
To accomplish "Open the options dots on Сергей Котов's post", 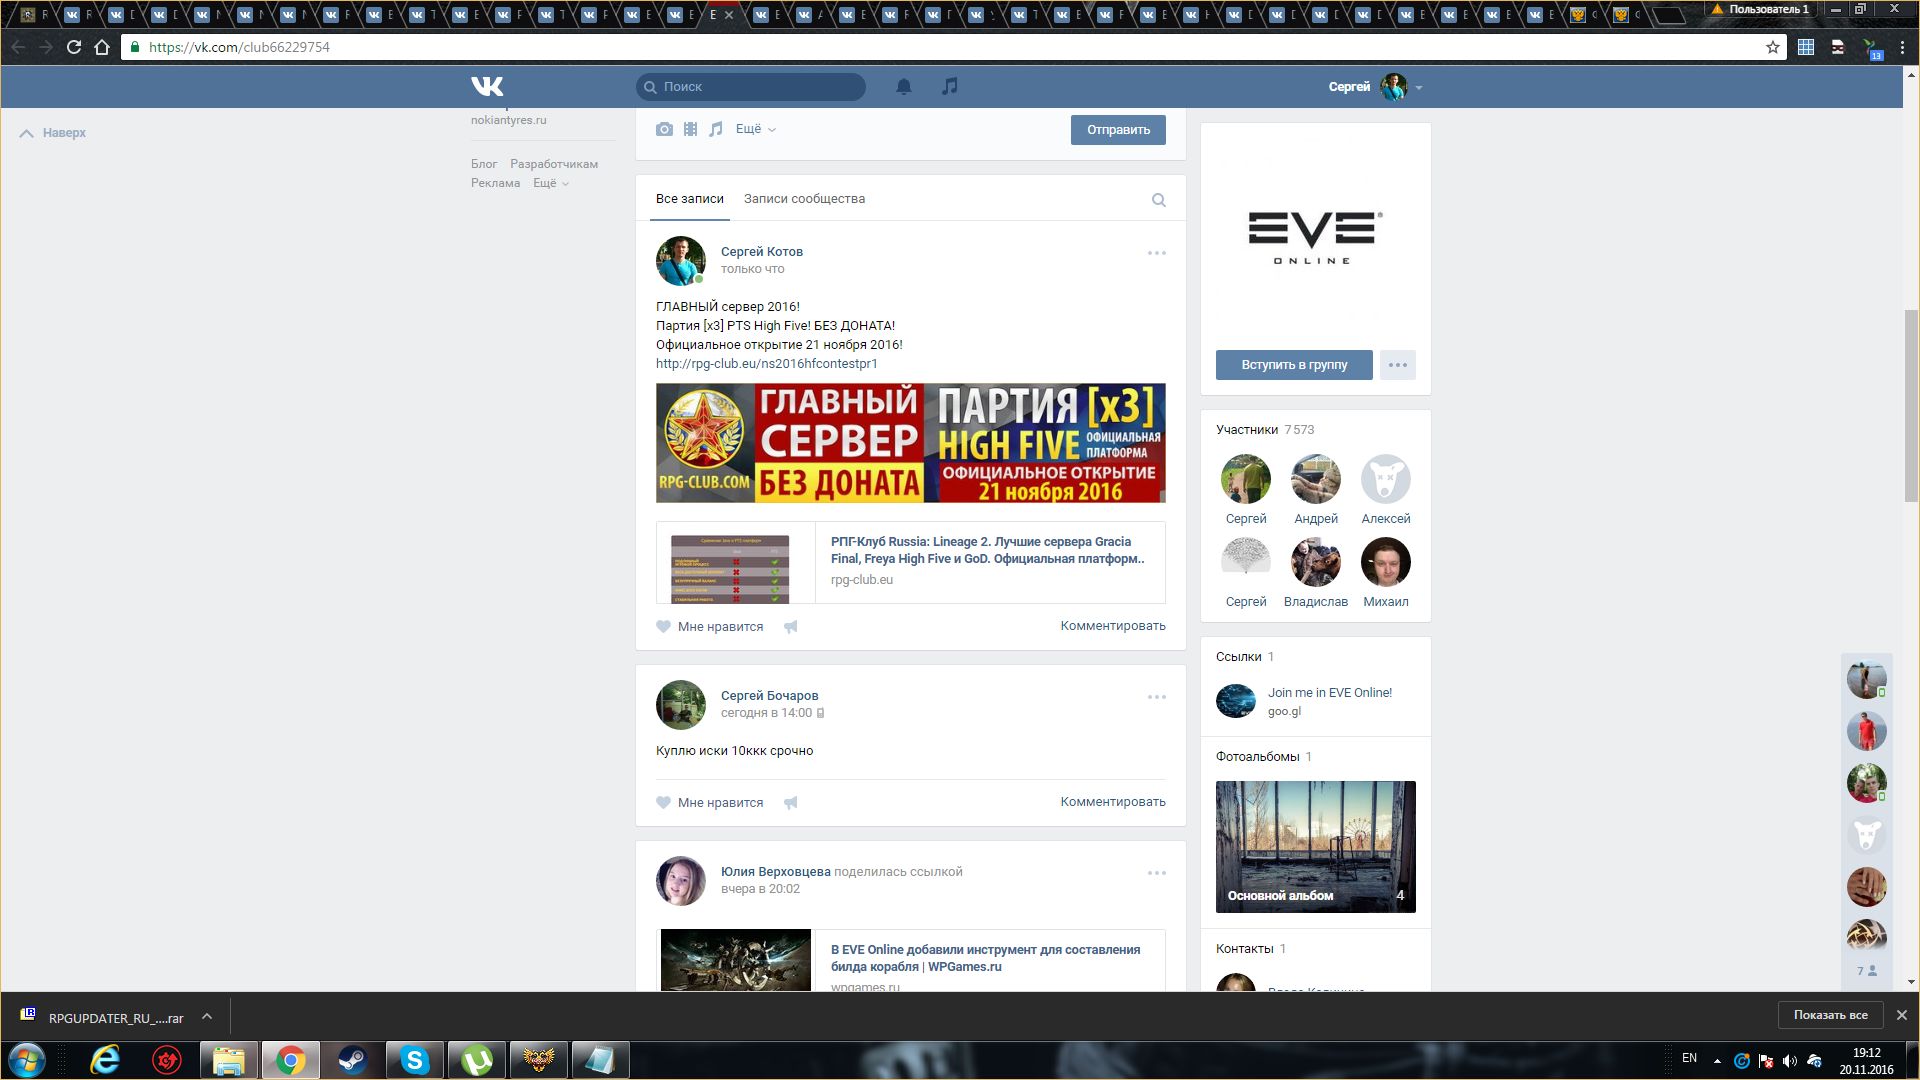I will coord(1156,253).
